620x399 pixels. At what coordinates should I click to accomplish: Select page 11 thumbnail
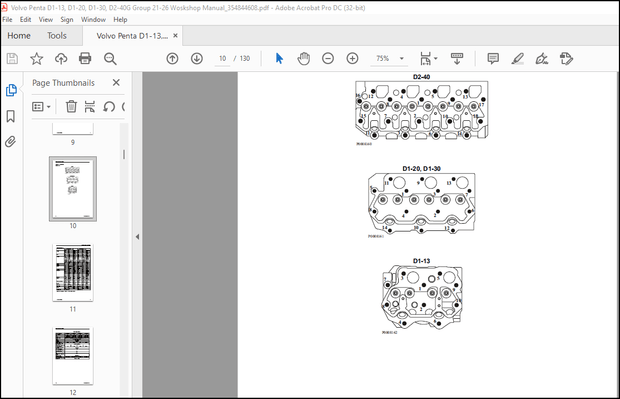point(73,272)
